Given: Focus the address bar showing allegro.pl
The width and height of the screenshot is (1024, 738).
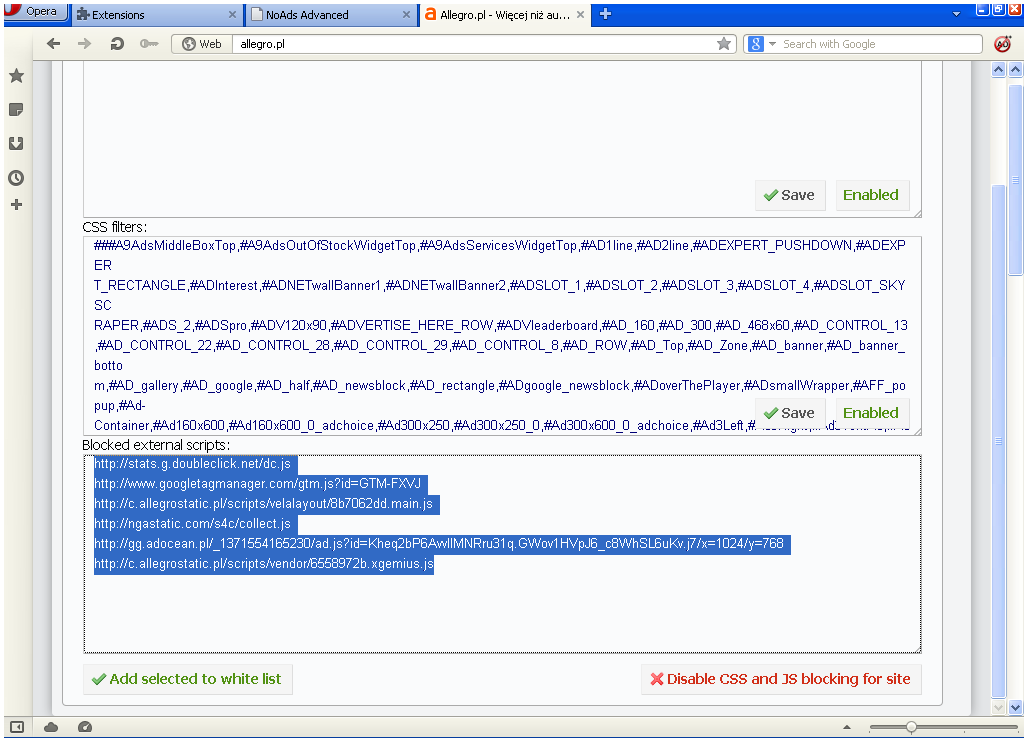Looking at the screenshot, I should [473, 44].
